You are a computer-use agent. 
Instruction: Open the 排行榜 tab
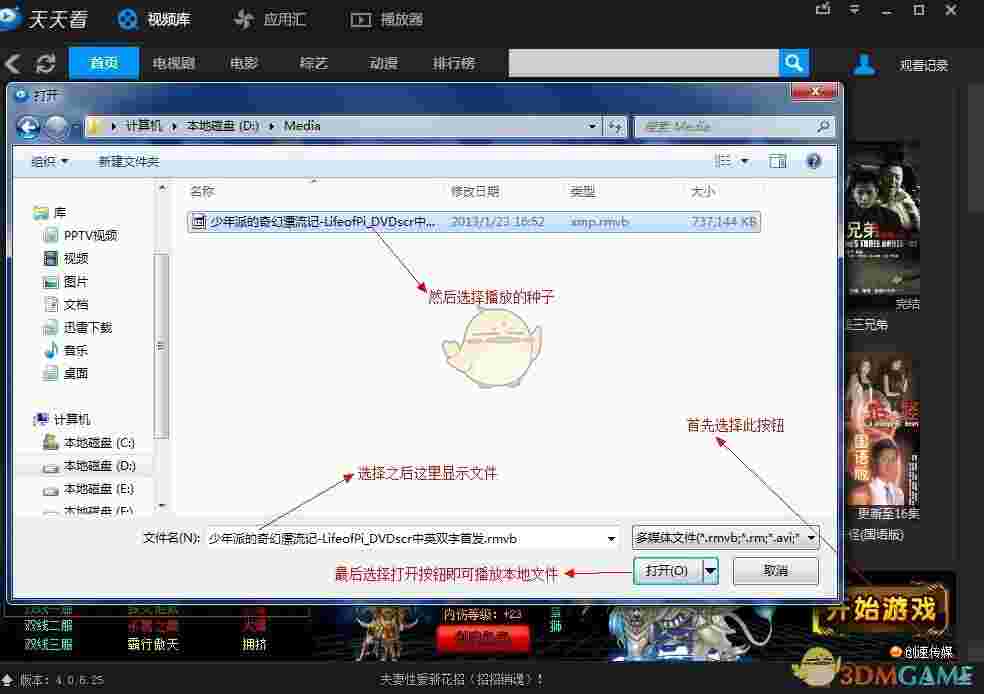pos(454,63)
